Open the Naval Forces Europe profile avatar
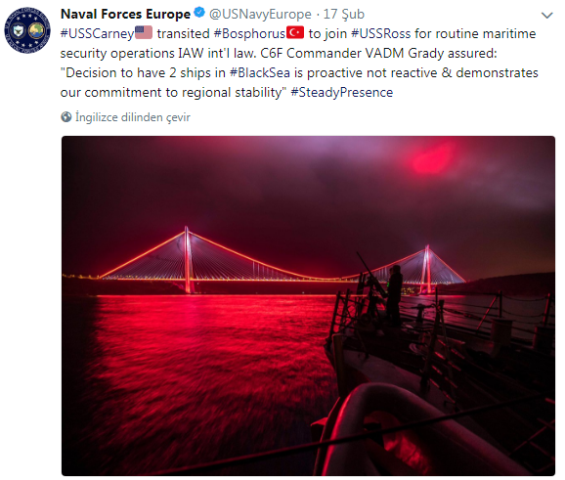 (x=27, y=30)
